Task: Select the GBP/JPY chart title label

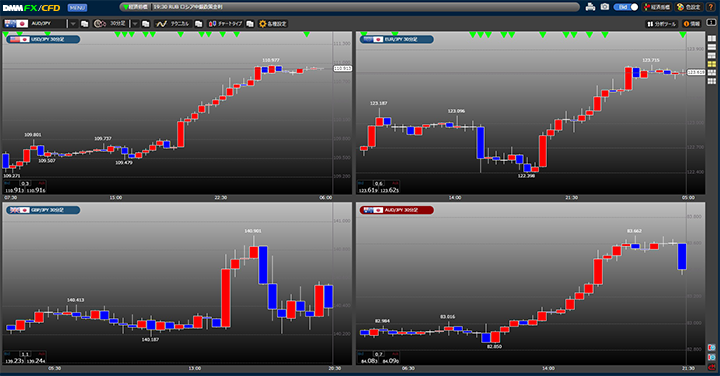Action: (x=43, y=210)
